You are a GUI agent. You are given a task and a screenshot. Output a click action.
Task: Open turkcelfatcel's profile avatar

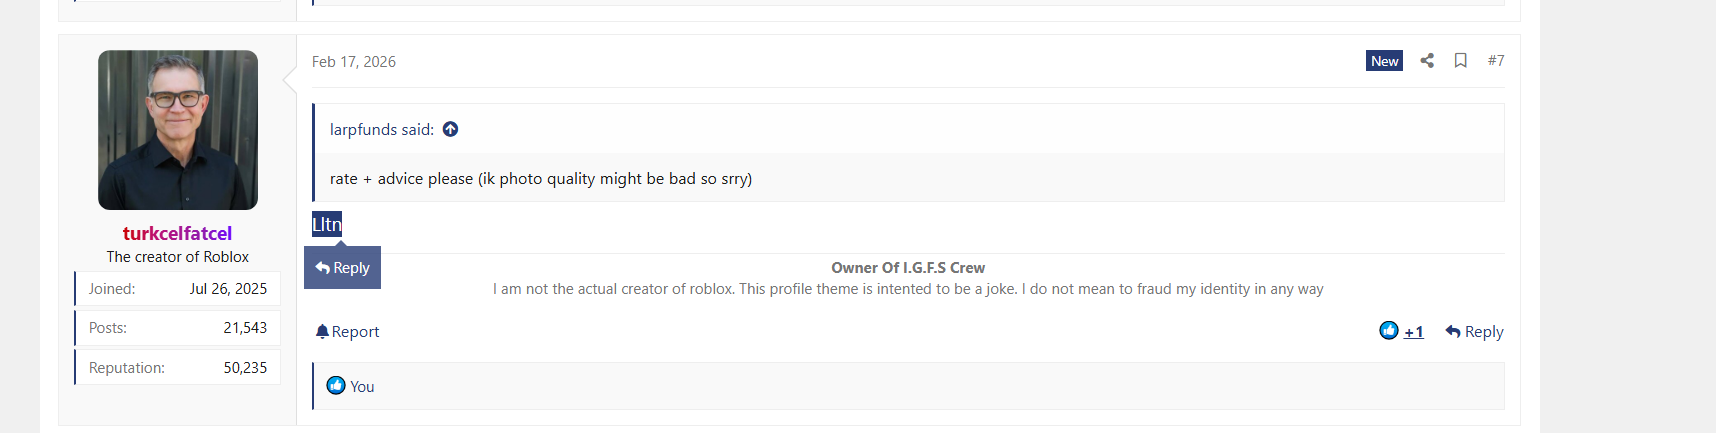178,130
